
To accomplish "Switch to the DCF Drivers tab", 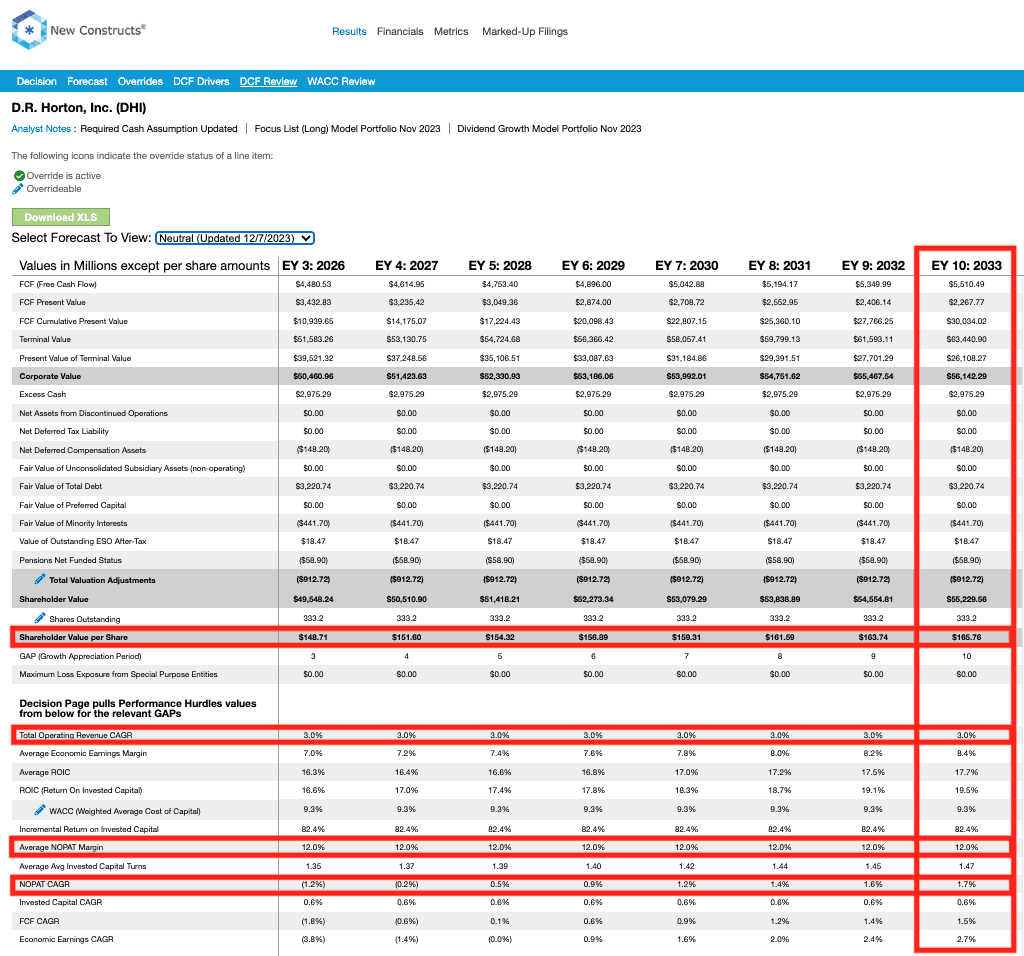I will (201, 82).
